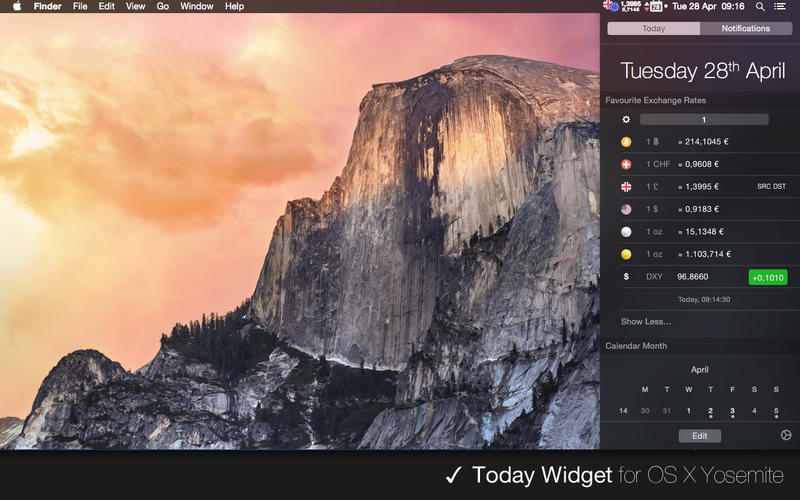This screenshot has height=500, width=800.
Task: Click the settings gear icon in exchange widget
Action: click(626, 119)
